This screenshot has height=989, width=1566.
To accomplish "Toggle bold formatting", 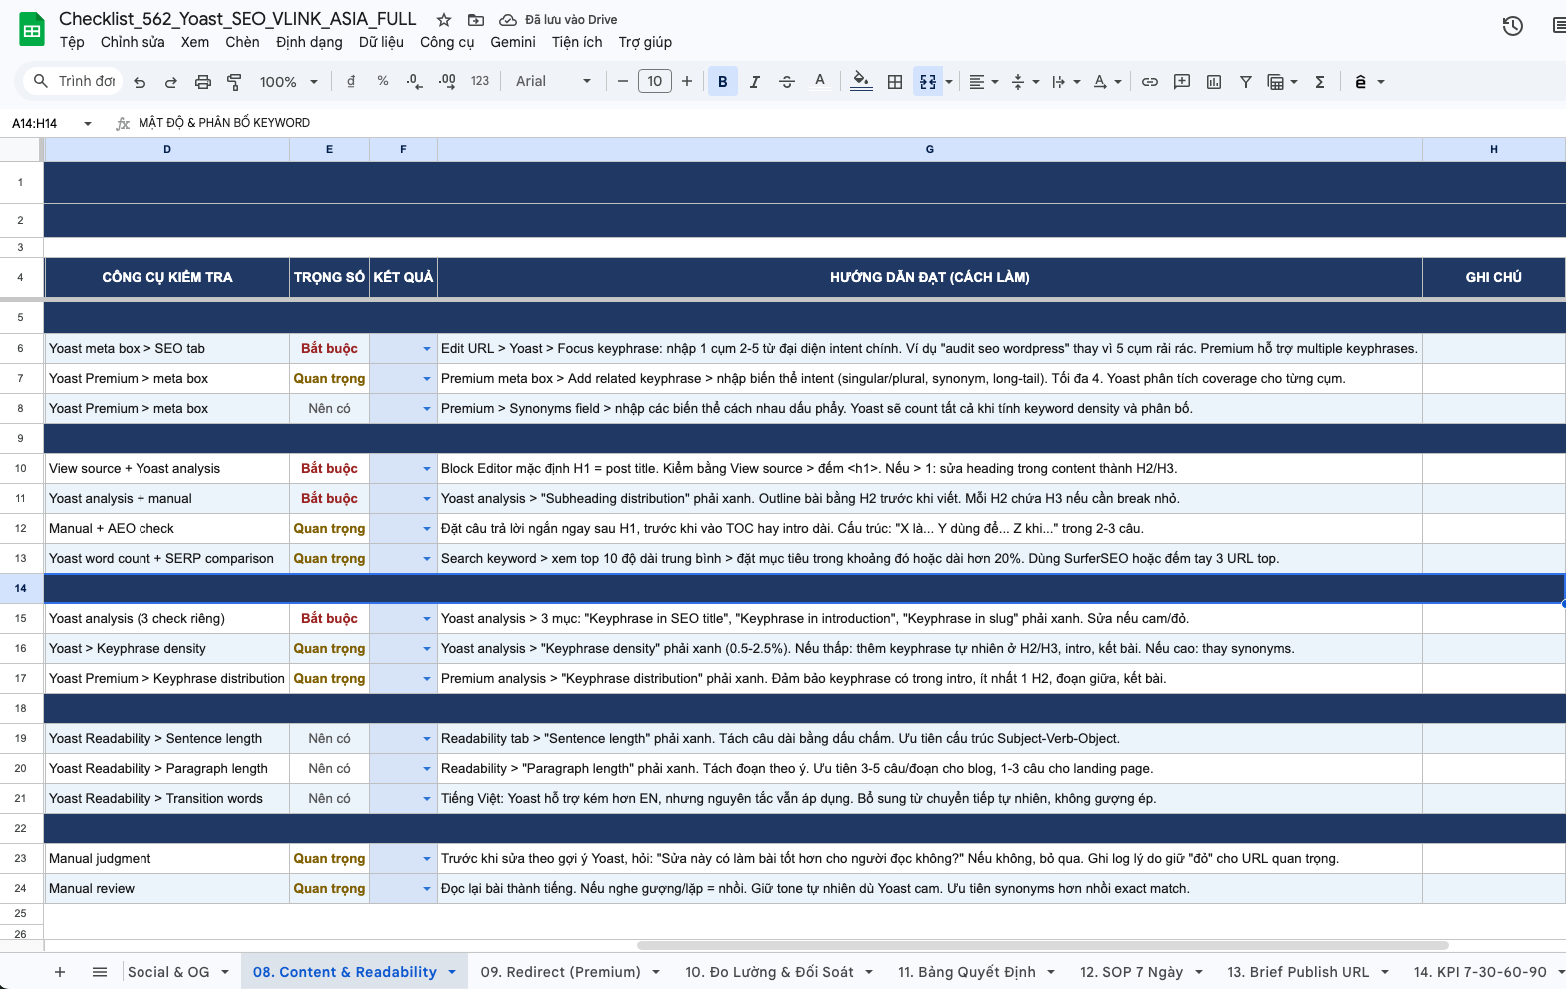I will point(723,82).
